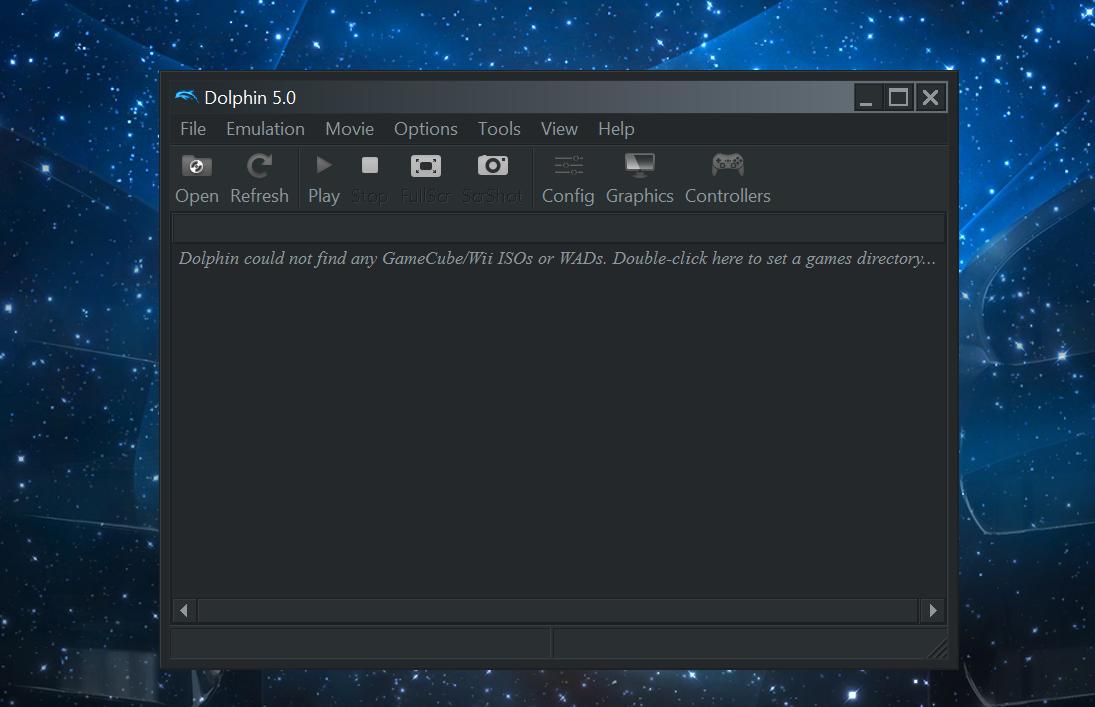Refresh the game list

[x=259, y=179]
